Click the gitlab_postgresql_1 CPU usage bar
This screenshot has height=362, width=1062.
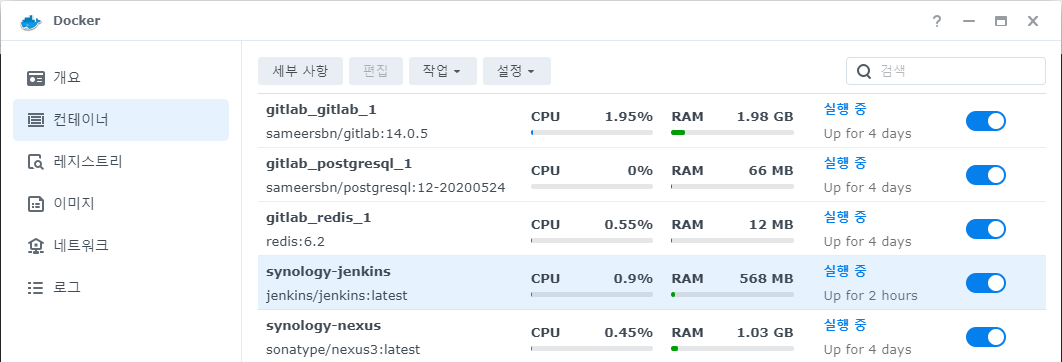click(x=592, y=186)
